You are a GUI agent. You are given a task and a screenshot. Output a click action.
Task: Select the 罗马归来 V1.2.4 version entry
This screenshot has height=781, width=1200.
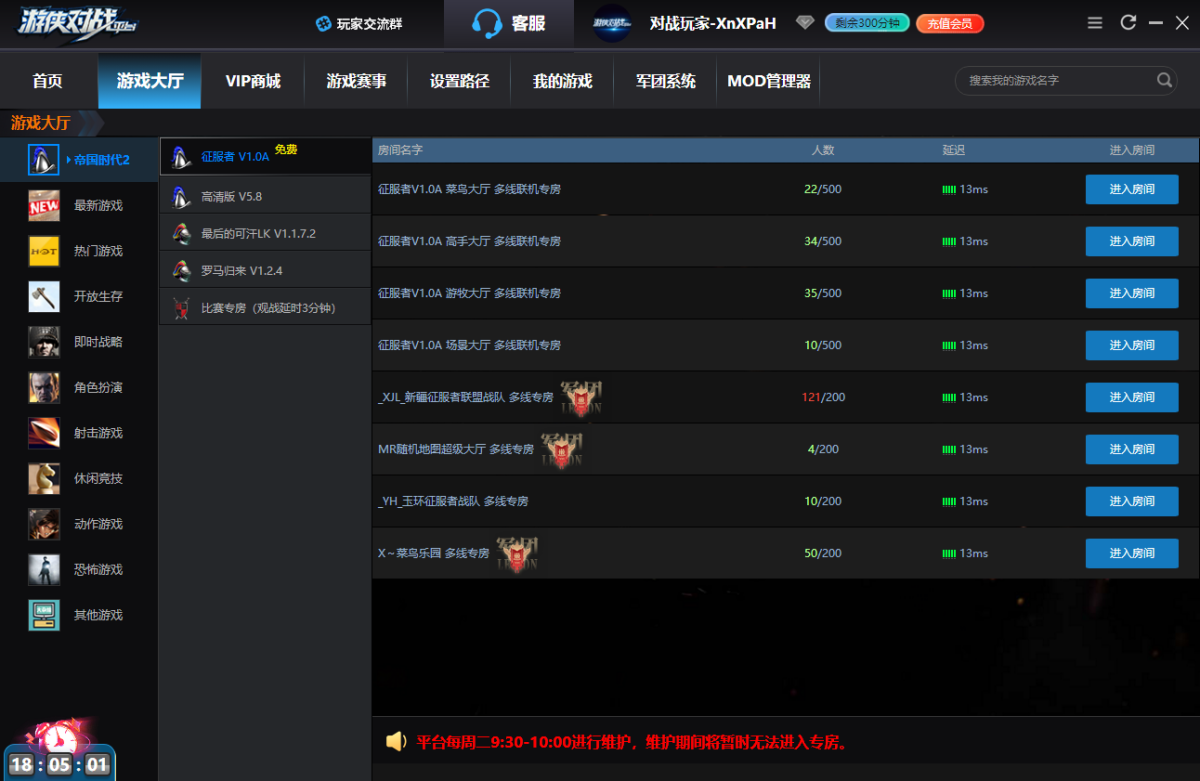[x=265, y=270]
